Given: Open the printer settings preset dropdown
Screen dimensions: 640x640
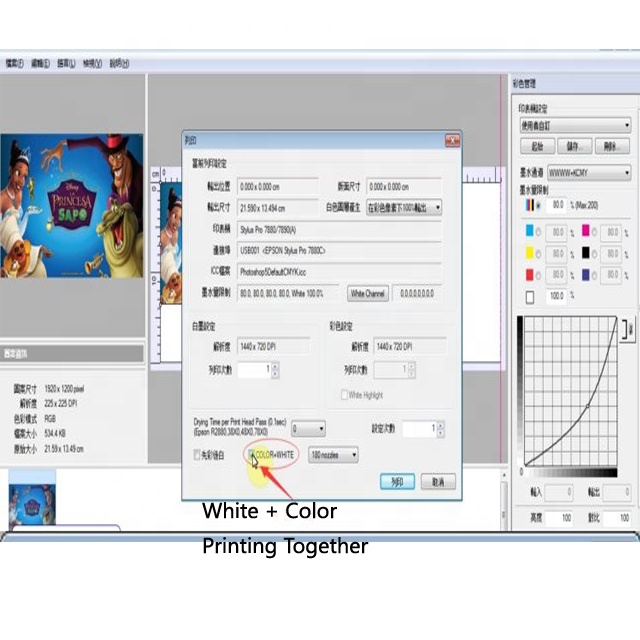Looking at the screenshot, I should coord(575,125).
